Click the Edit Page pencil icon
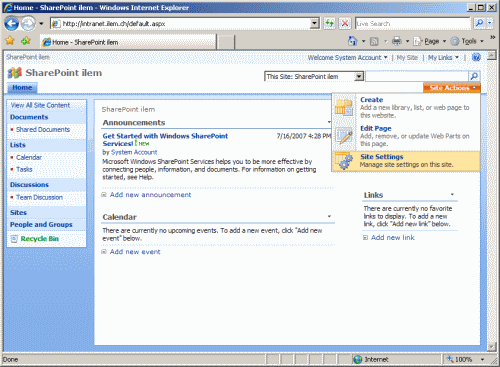 tap(344, 135)
